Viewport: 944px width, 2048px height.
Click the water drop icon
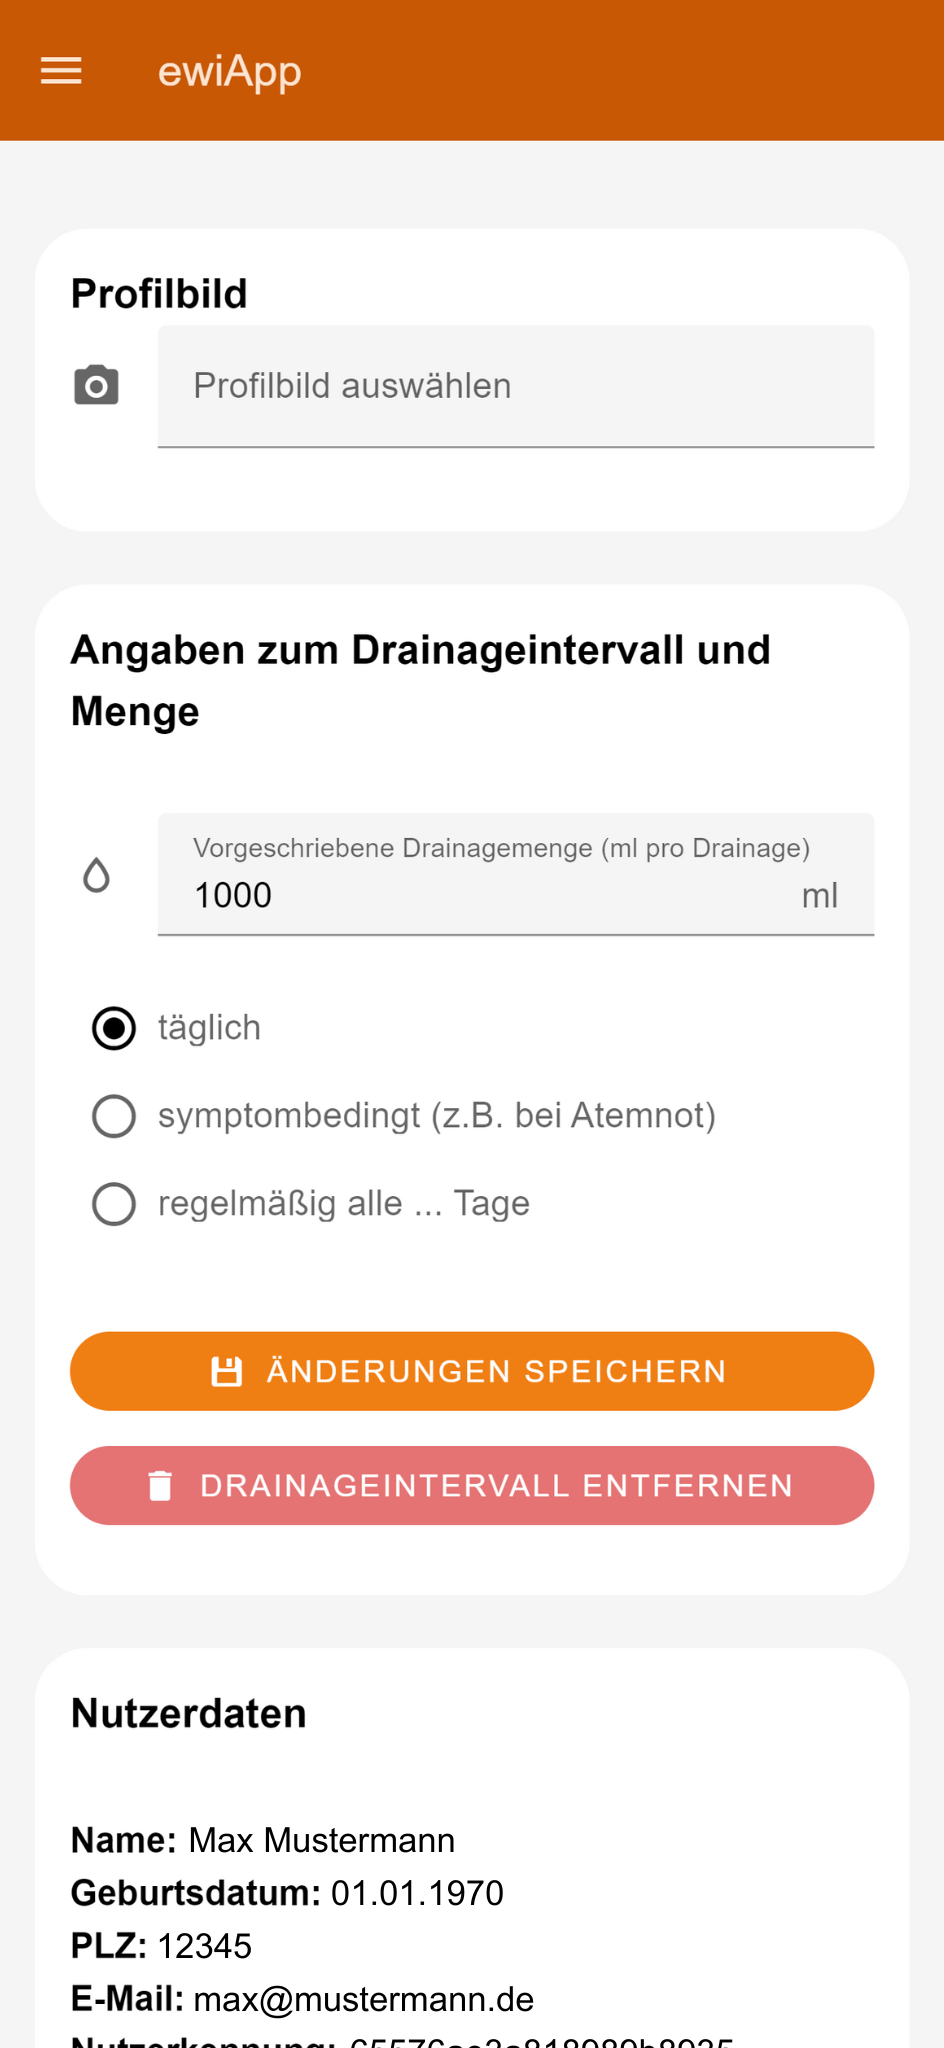click(x=96, y=875)
